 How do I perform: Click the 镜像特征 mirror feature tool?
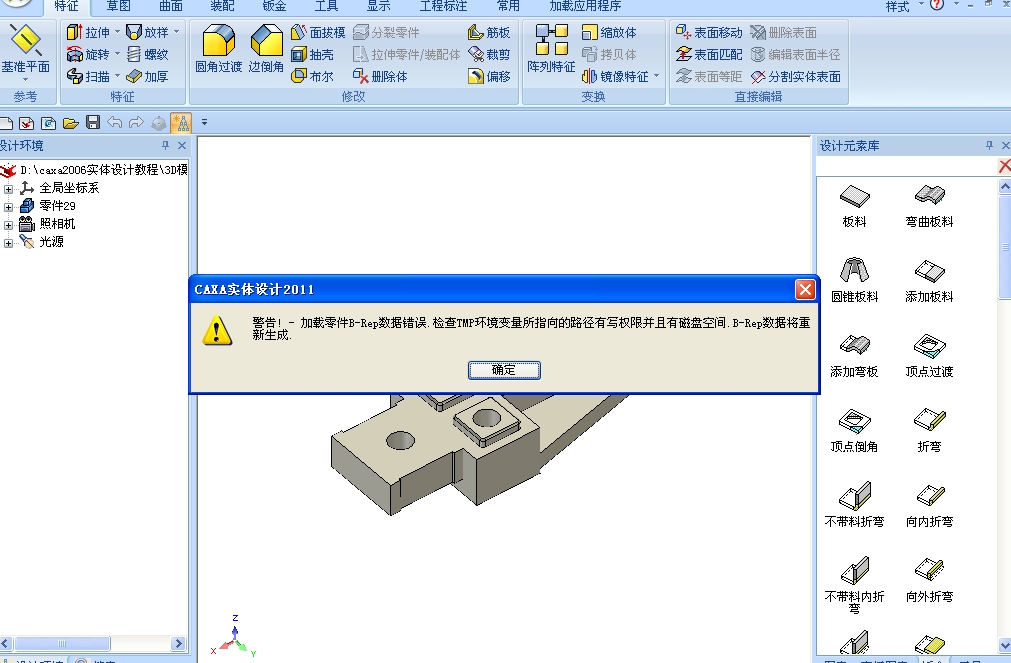[615, 76]
